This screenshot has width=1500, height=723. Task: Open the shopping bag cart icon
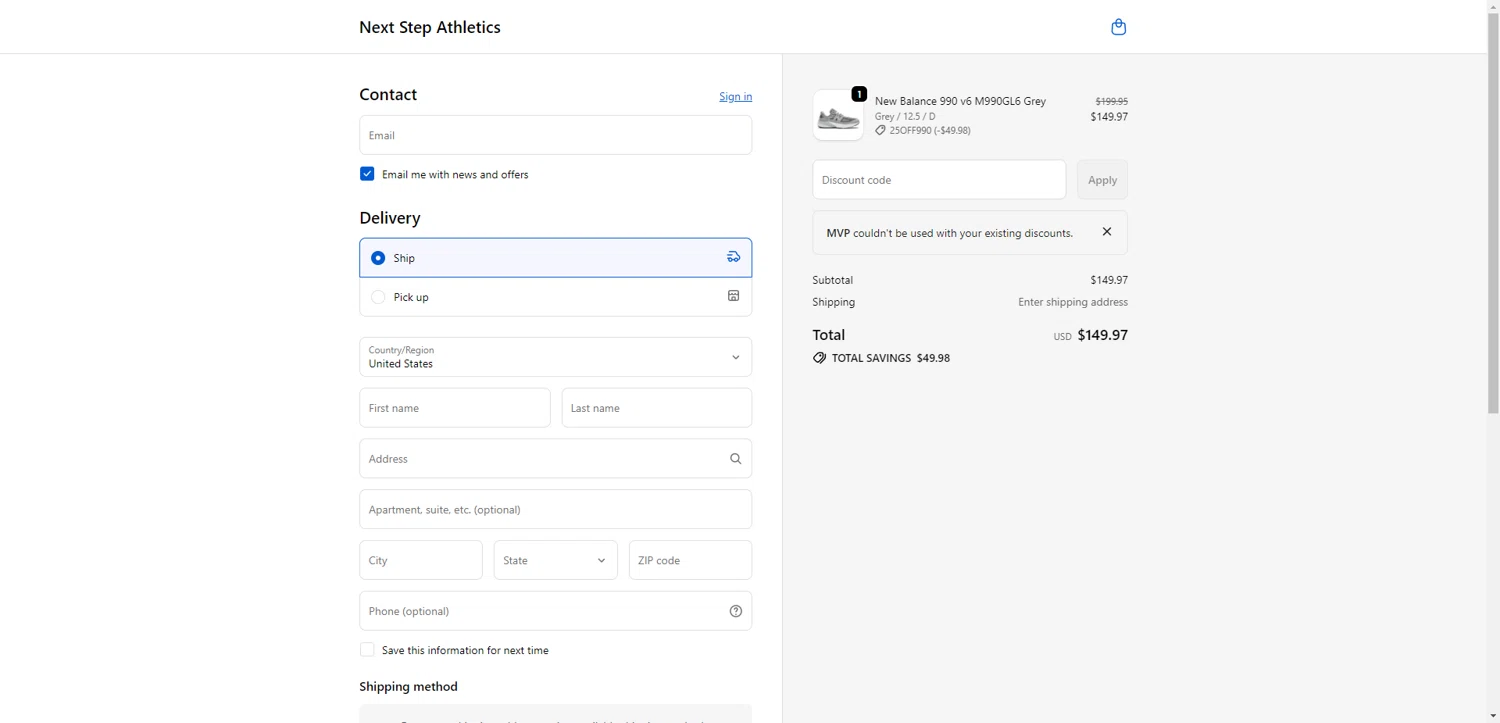click(1118, 27)
